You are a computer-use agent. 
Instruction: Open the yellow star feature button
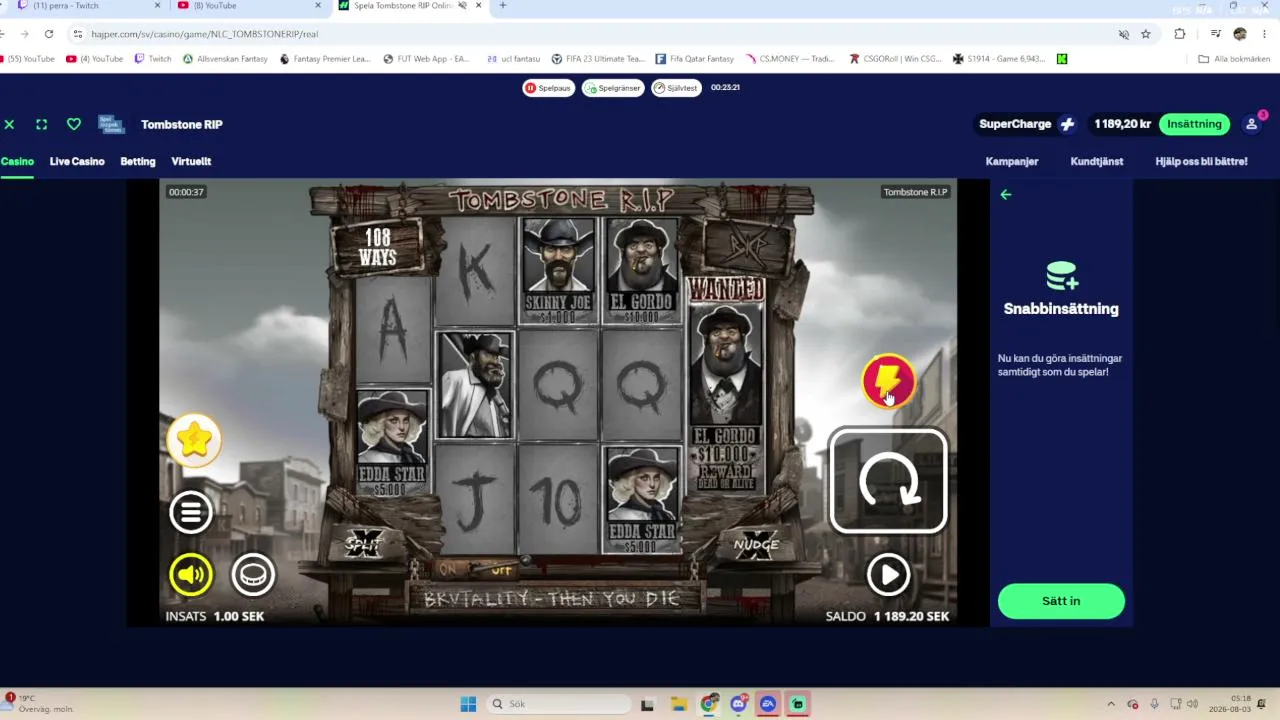[194, 440]
